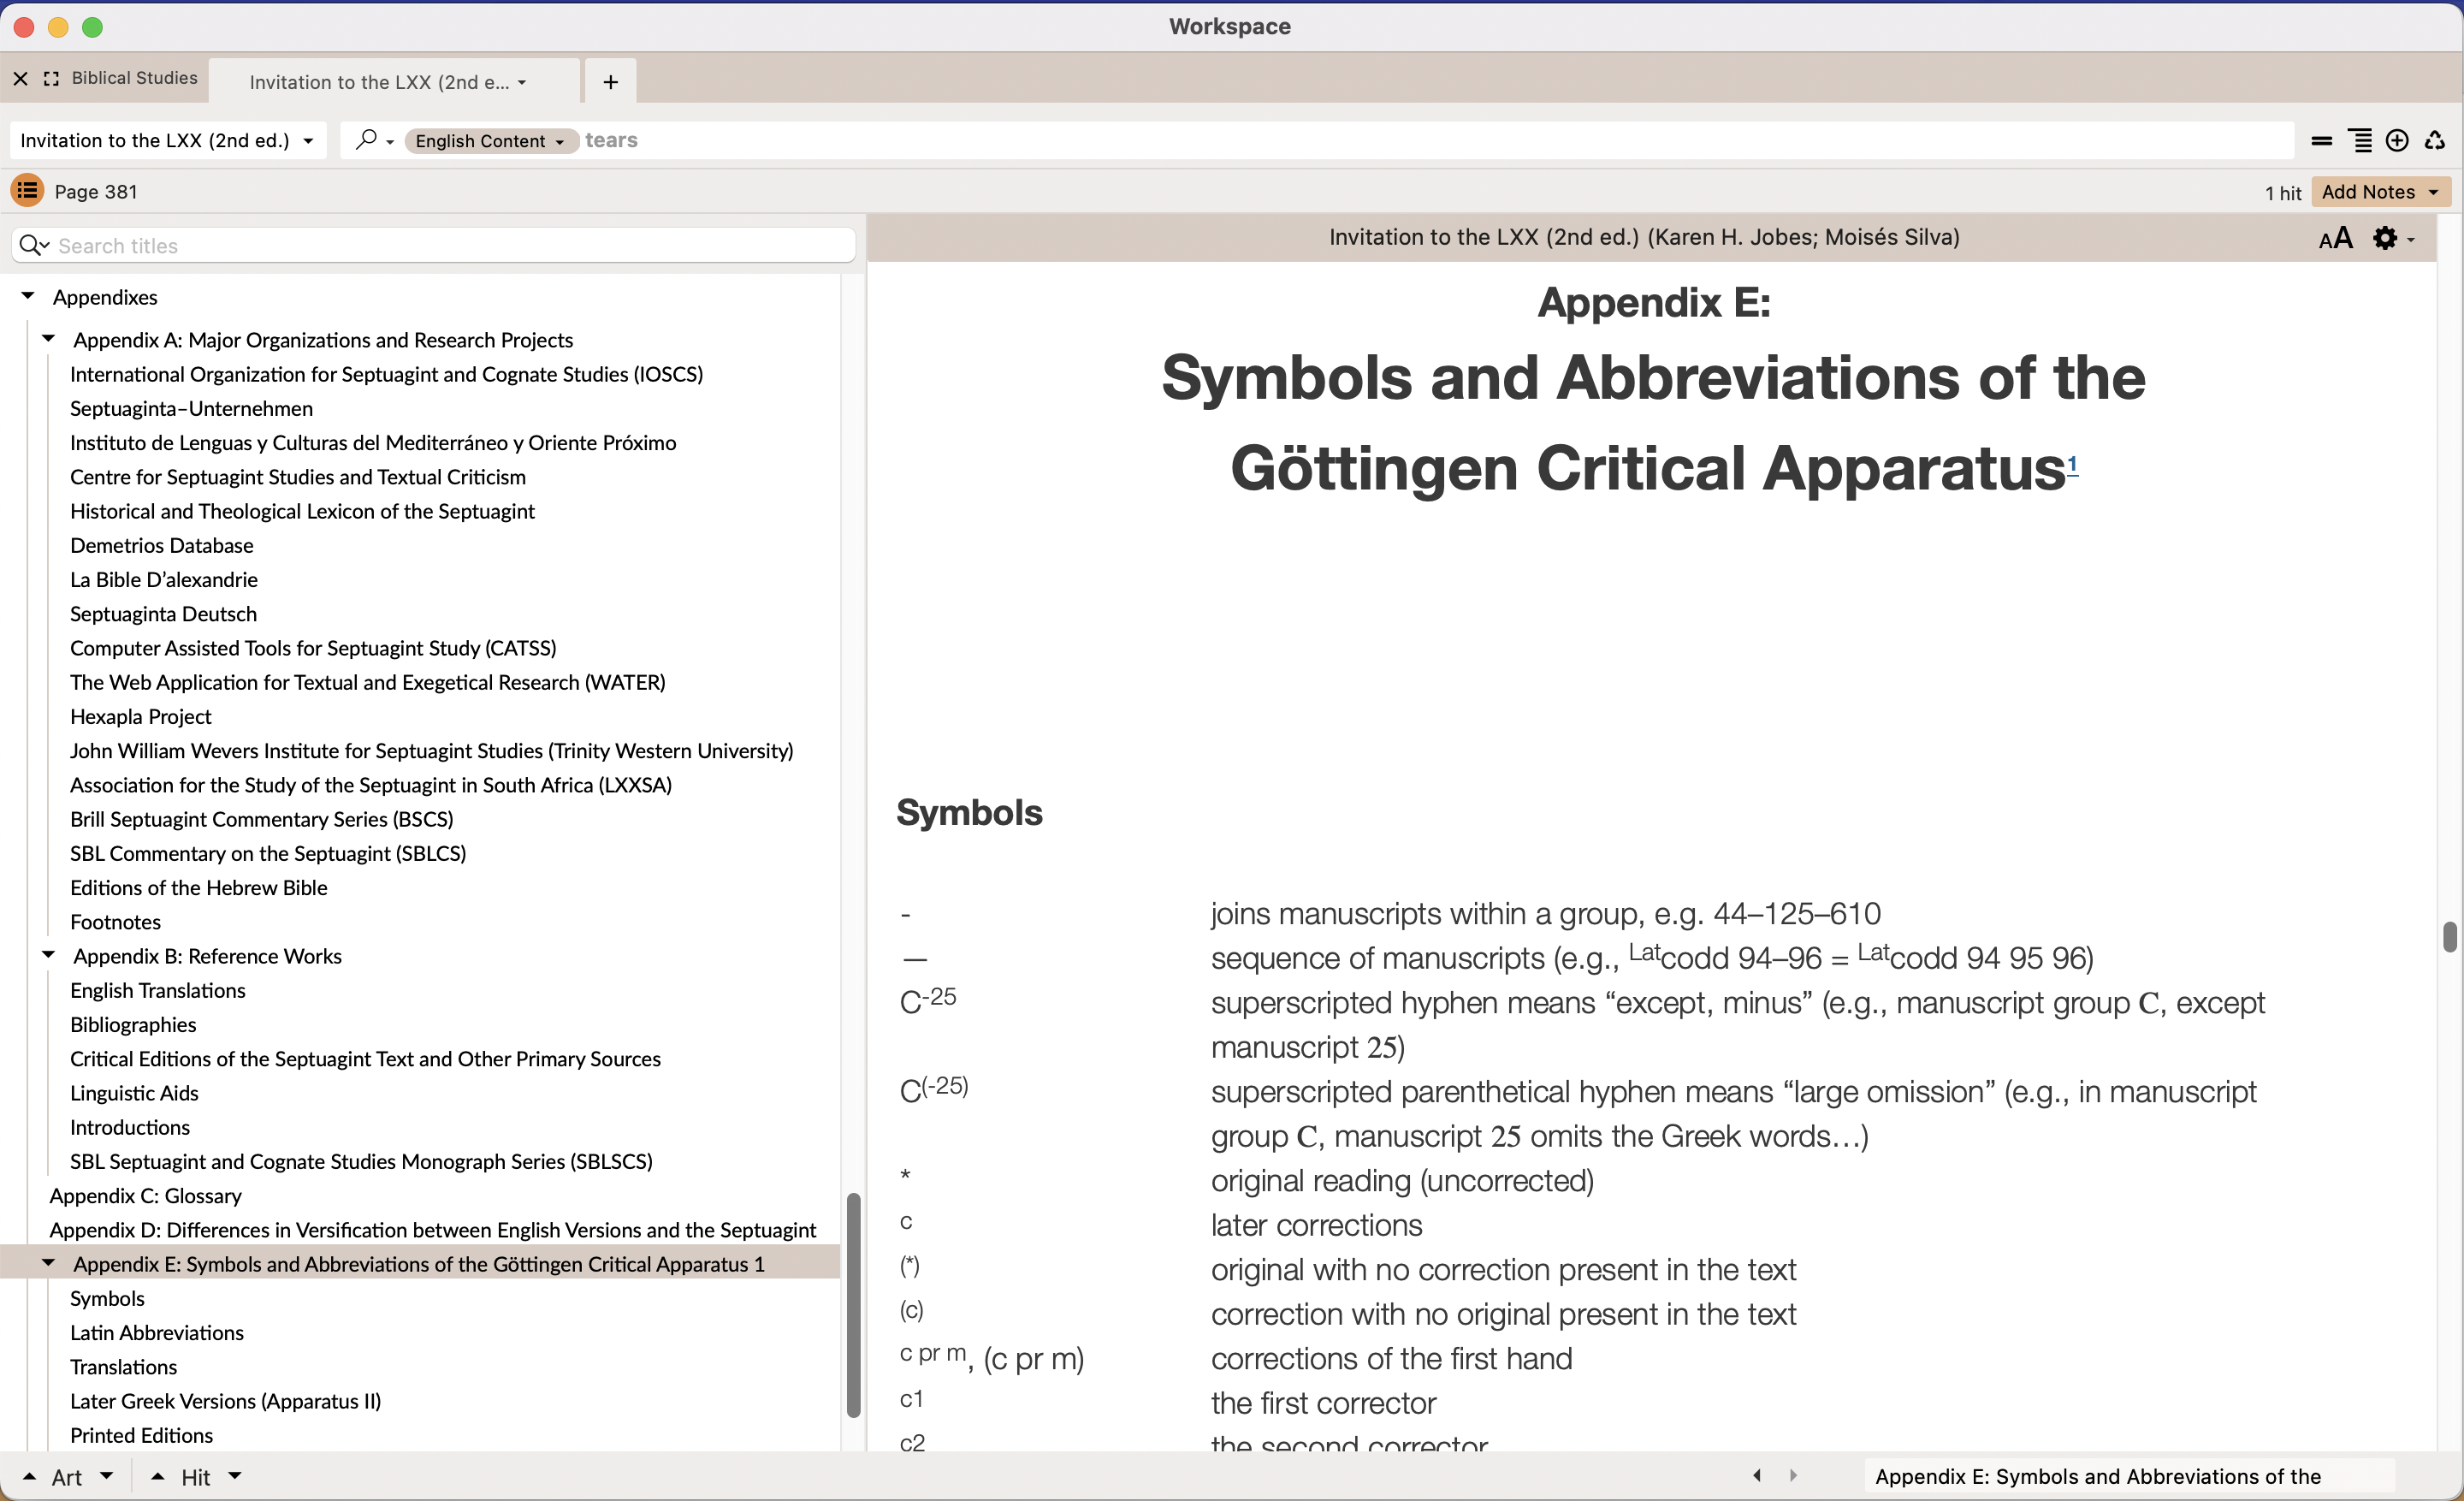This screenshot has height=1501, width=2464.
Task: Click the orange table of contents icon
Action: tap(27, 190)
